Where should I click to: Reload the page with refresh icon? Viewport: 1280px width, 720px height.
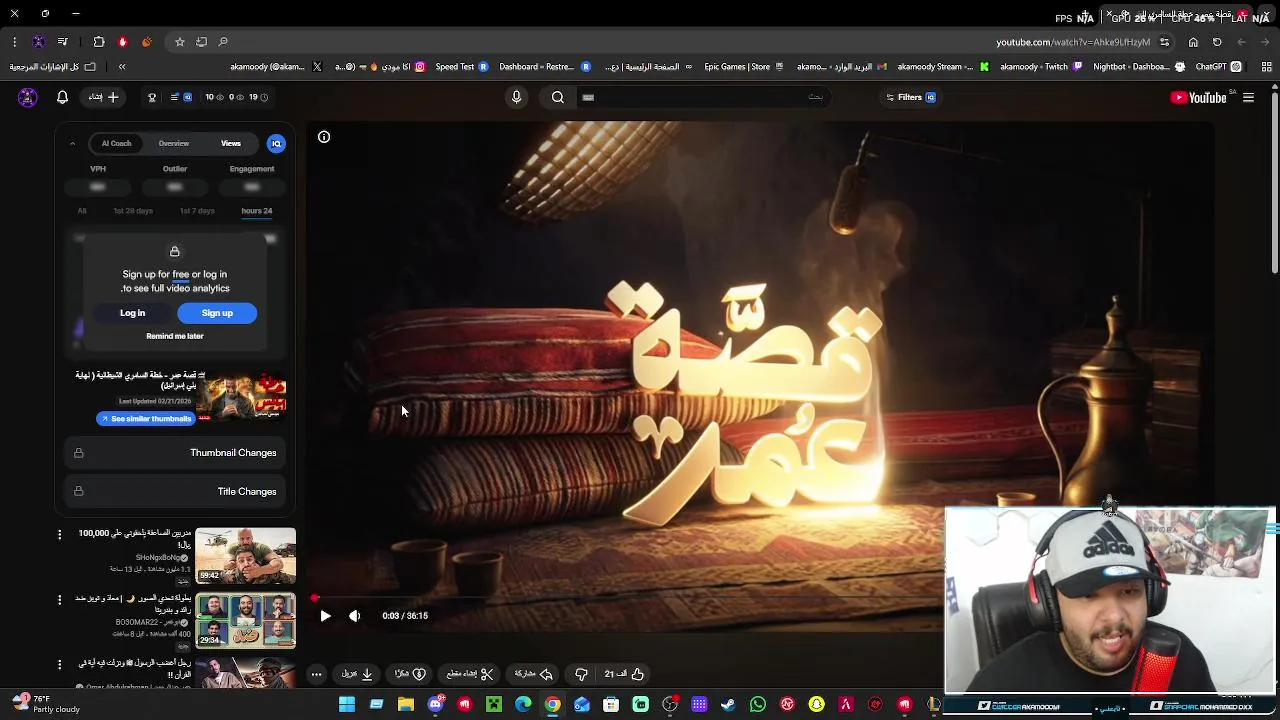[x=1217, y=42]
